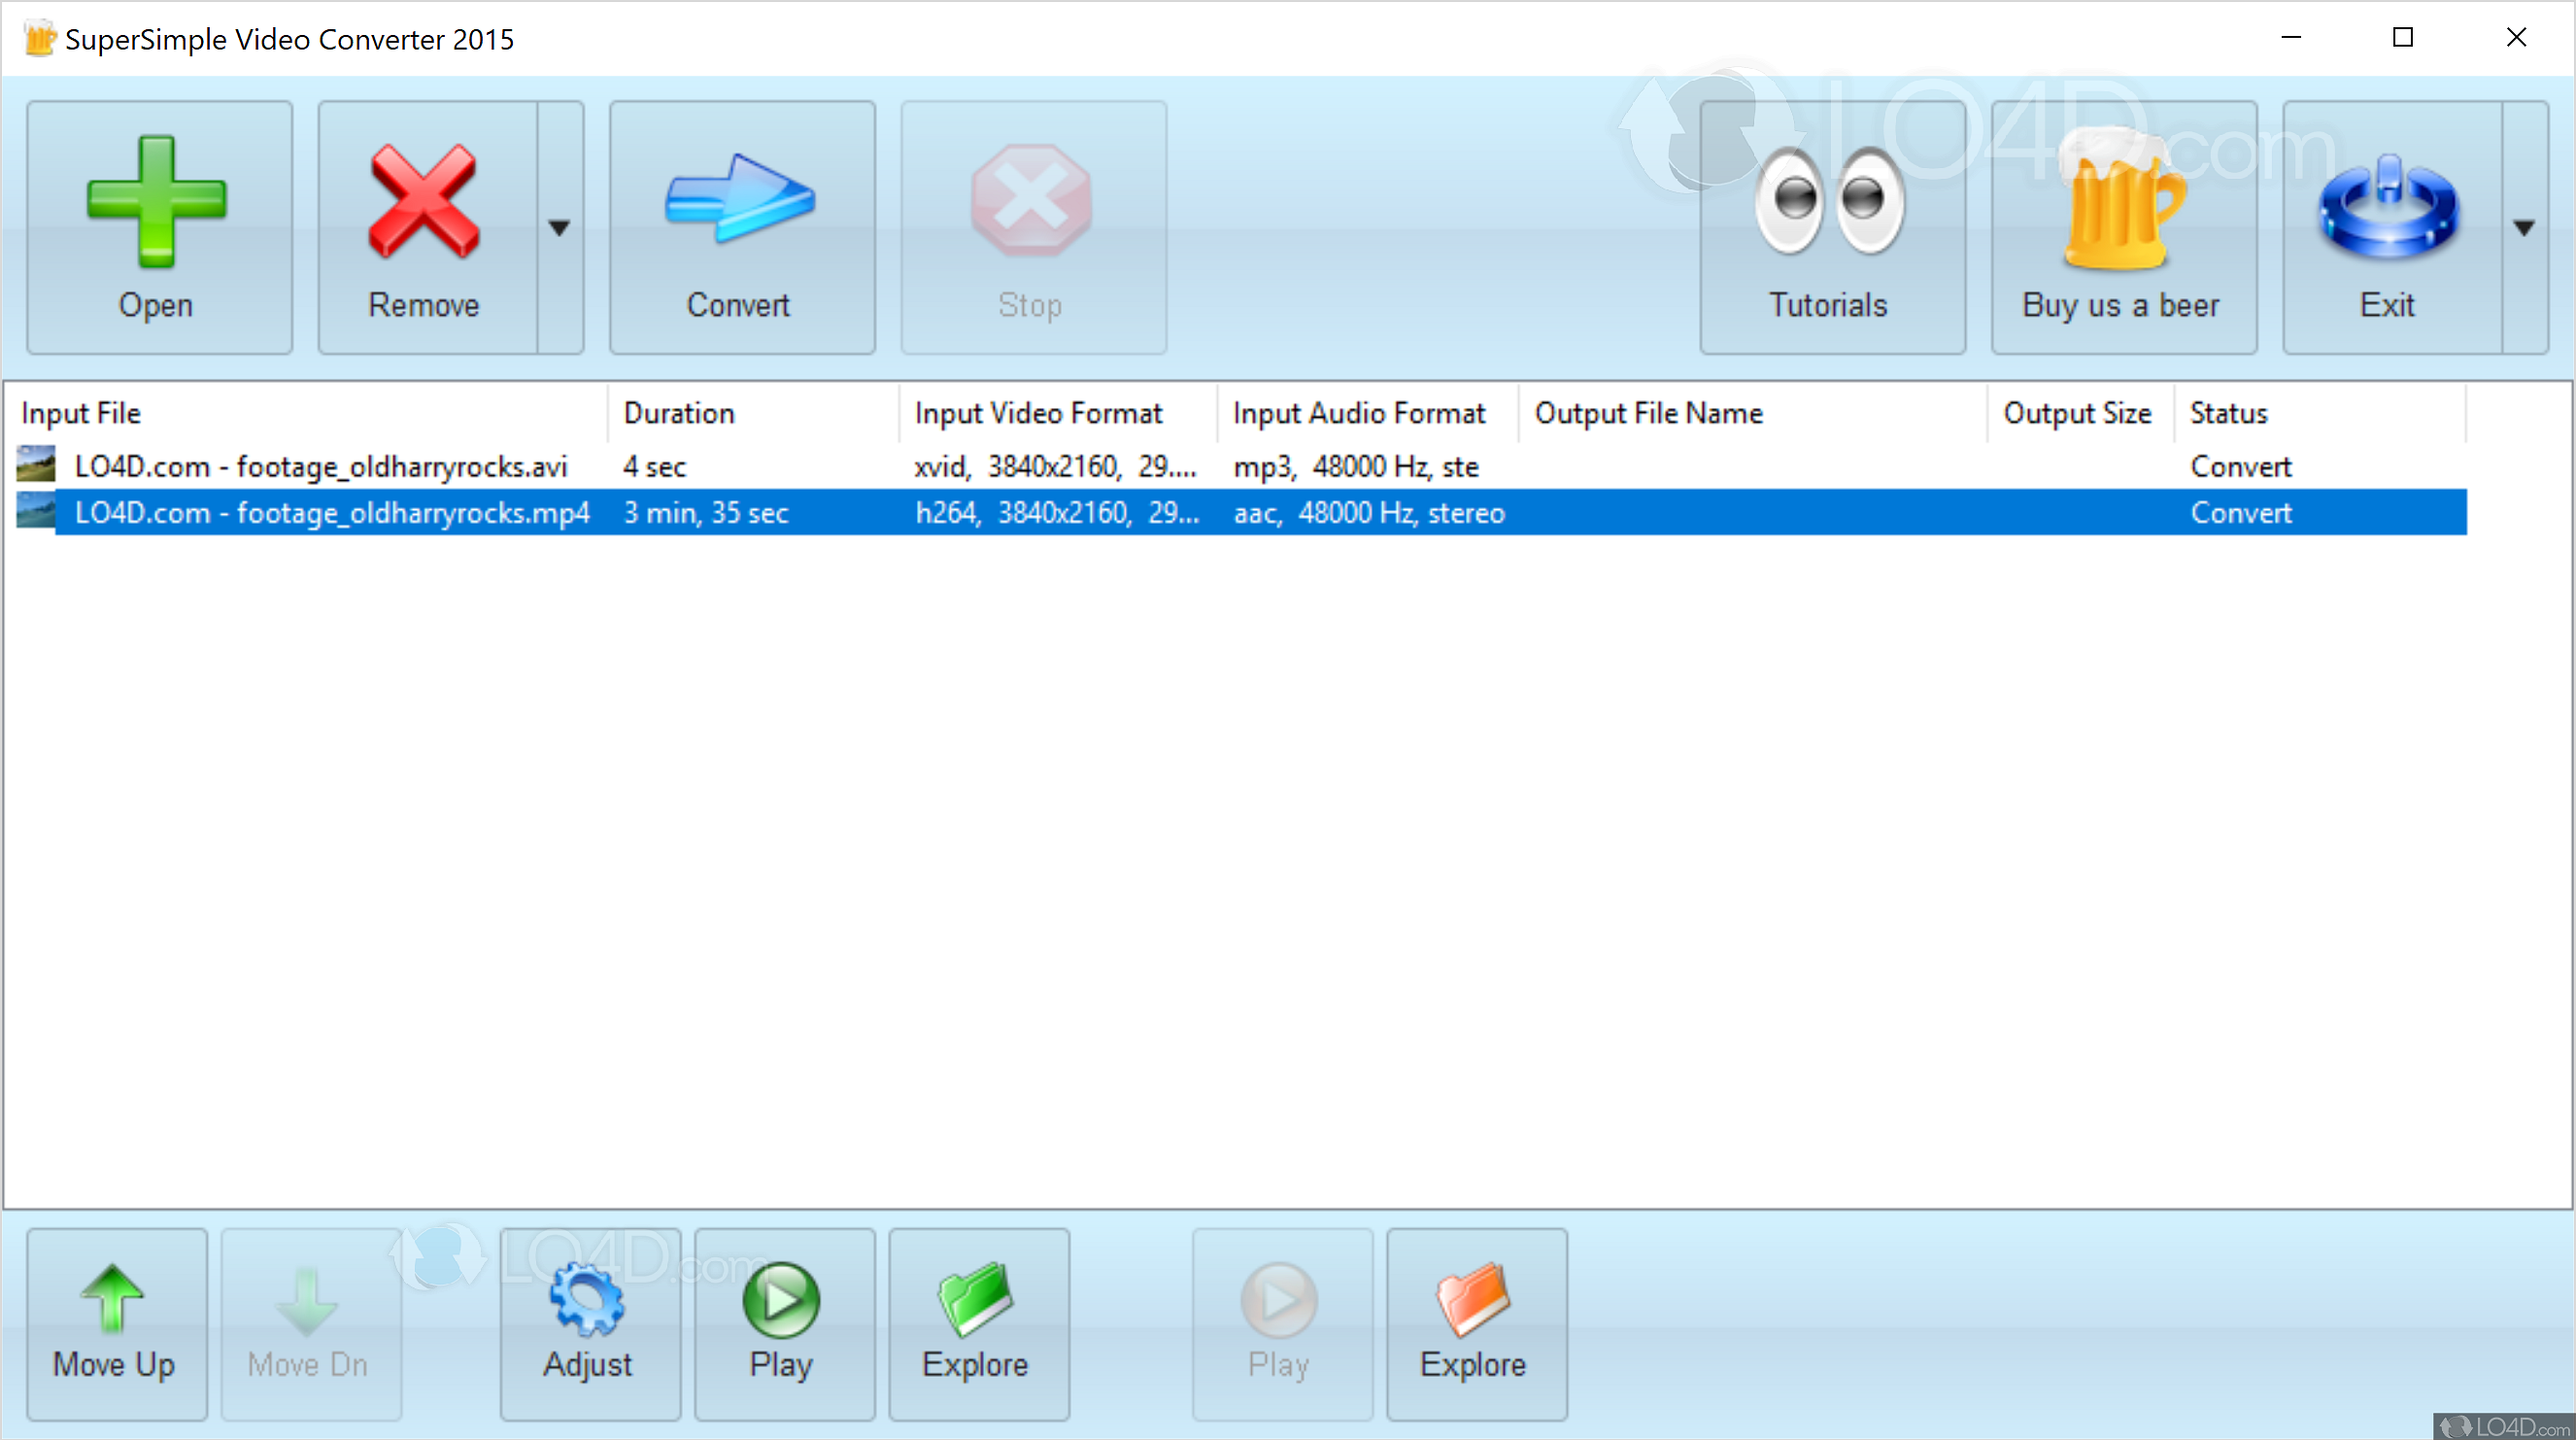Image resolution: width=2576 pixels, height=1440 pixels.
Task: Click the disabled Stop icon
Action: (1031, 210)
